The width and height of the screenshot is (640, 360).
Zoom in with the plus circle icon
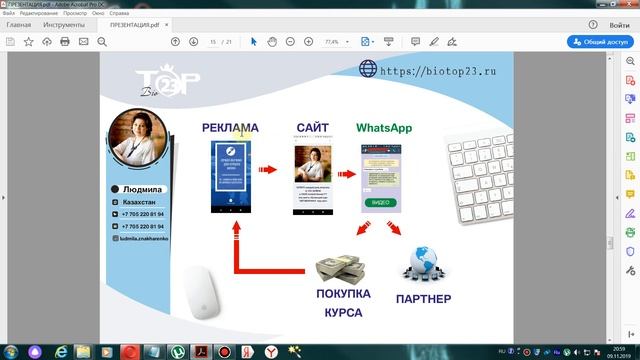(309, 42)
